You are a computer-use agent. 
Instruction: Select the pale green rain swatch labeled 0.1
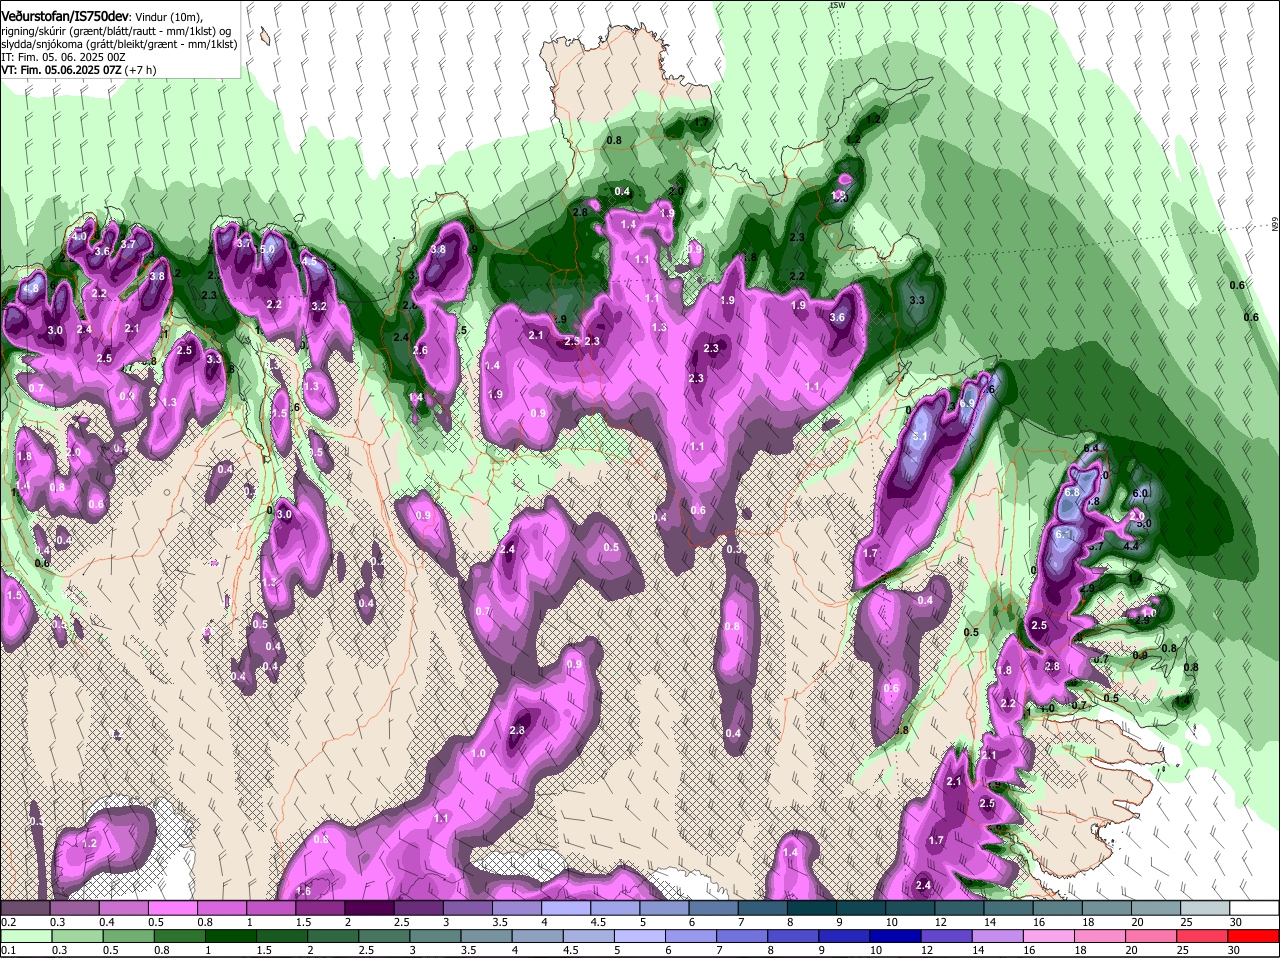[x=27, y=936]
